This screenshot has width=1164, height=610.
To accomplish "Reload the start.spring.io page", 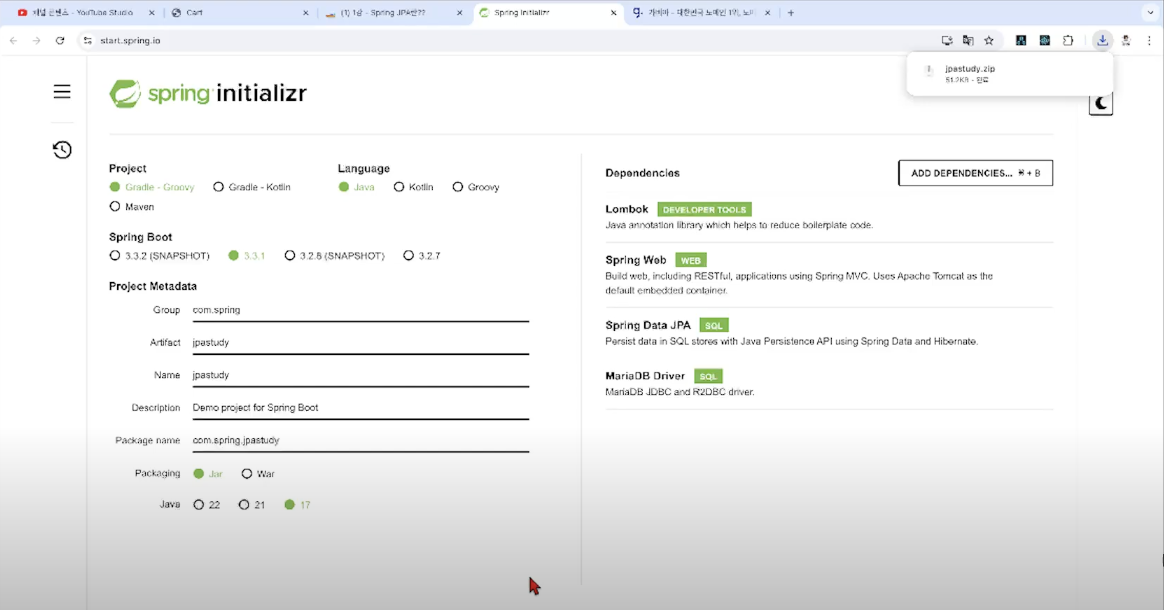I will [x=60, y=41].
